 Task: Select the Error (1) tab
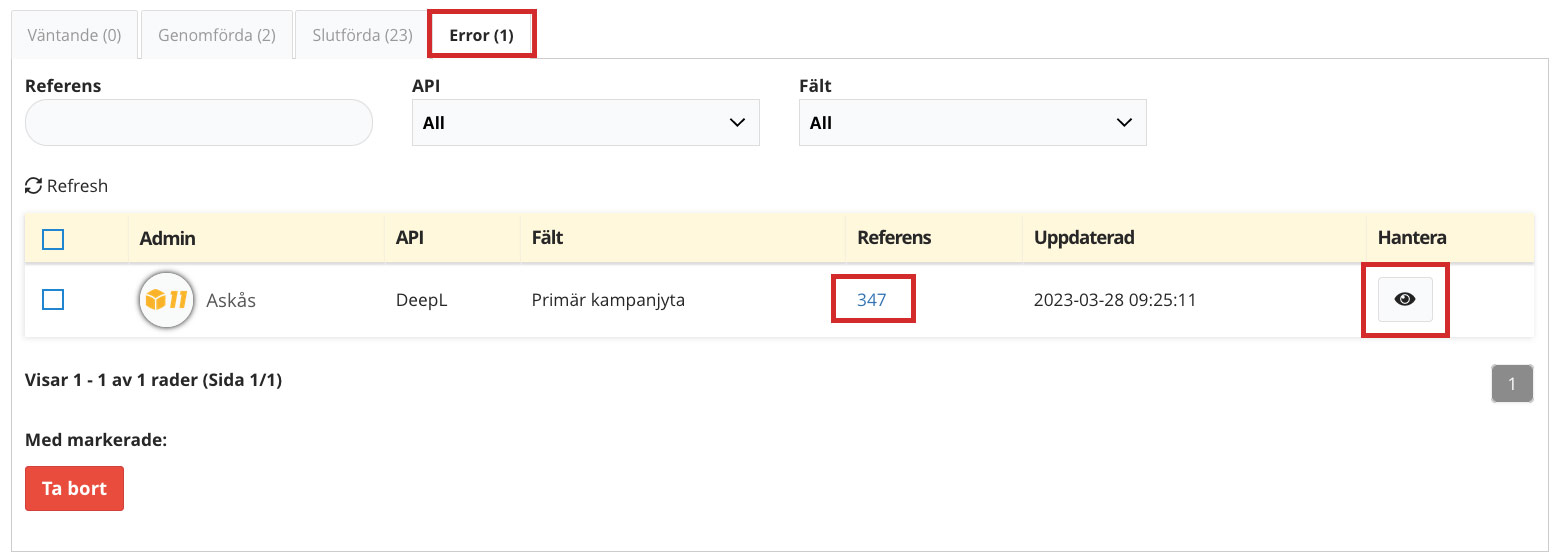(482, 35)
